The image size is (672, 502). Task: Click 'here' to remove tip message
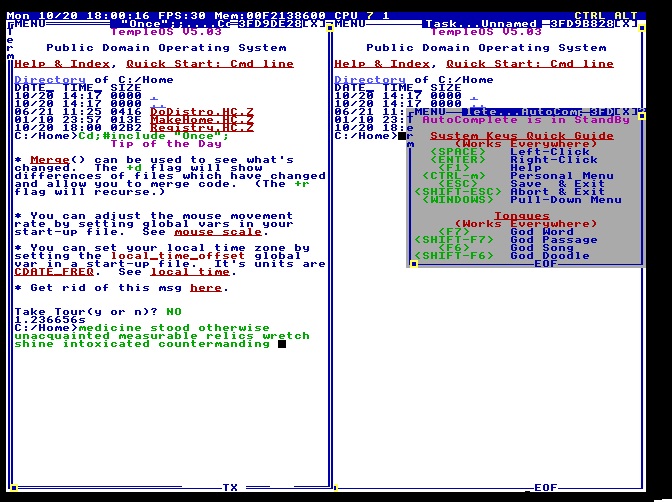206,288
